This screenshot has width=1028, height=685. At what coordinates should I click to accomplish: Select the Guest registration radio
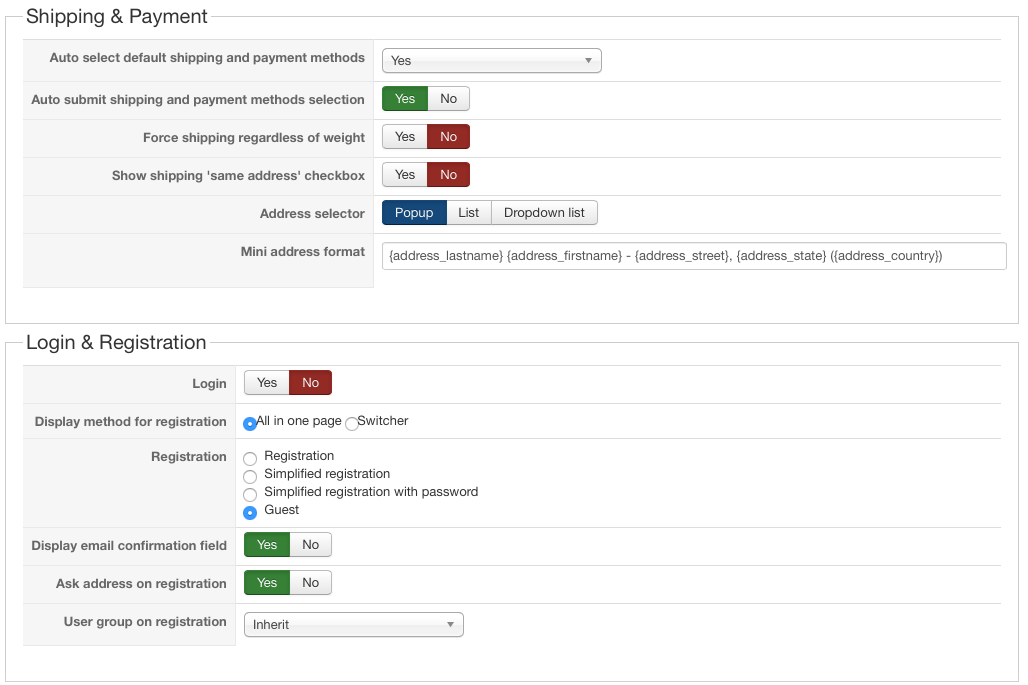(250, 512)
